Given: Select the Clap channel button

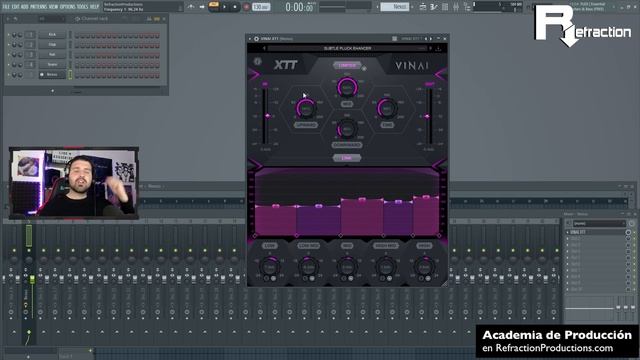Looking at the screenshot, I should click(x=52, y=44).
